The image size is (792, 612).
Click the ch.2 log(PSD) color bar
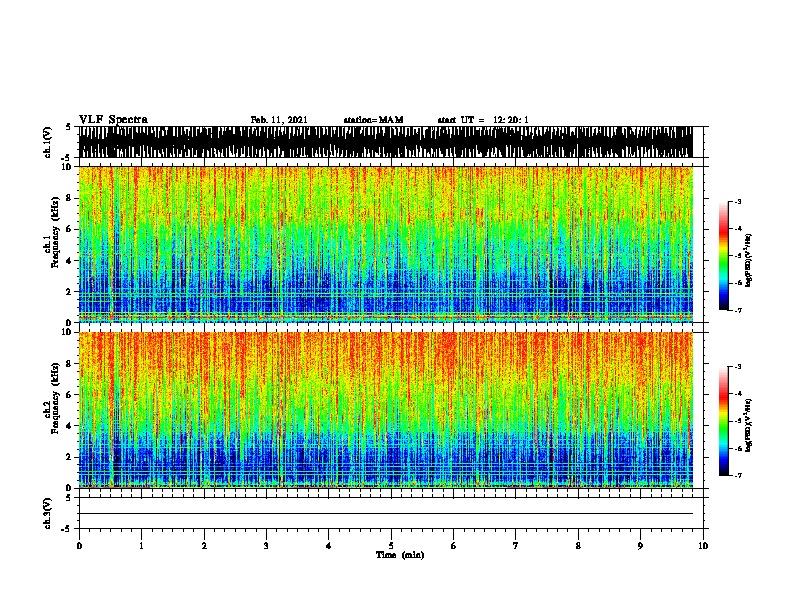point(723,421)
